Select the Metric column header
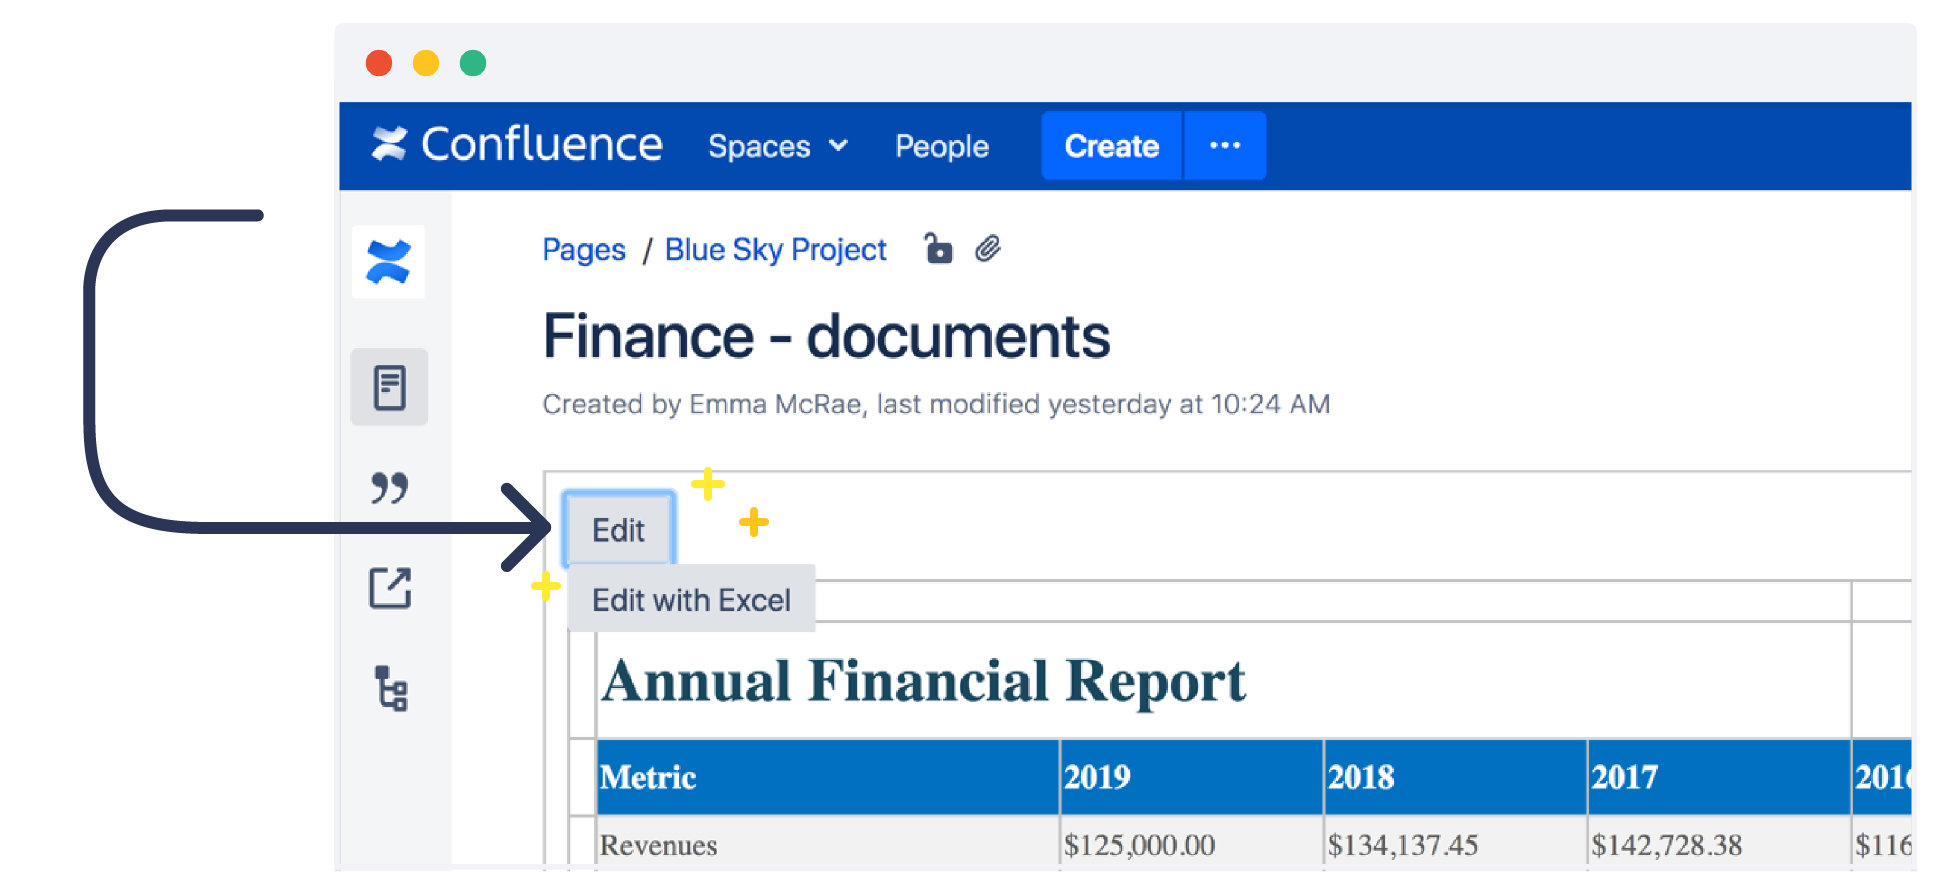Viewport: 1936px width, 894px height. coord(828,777)
